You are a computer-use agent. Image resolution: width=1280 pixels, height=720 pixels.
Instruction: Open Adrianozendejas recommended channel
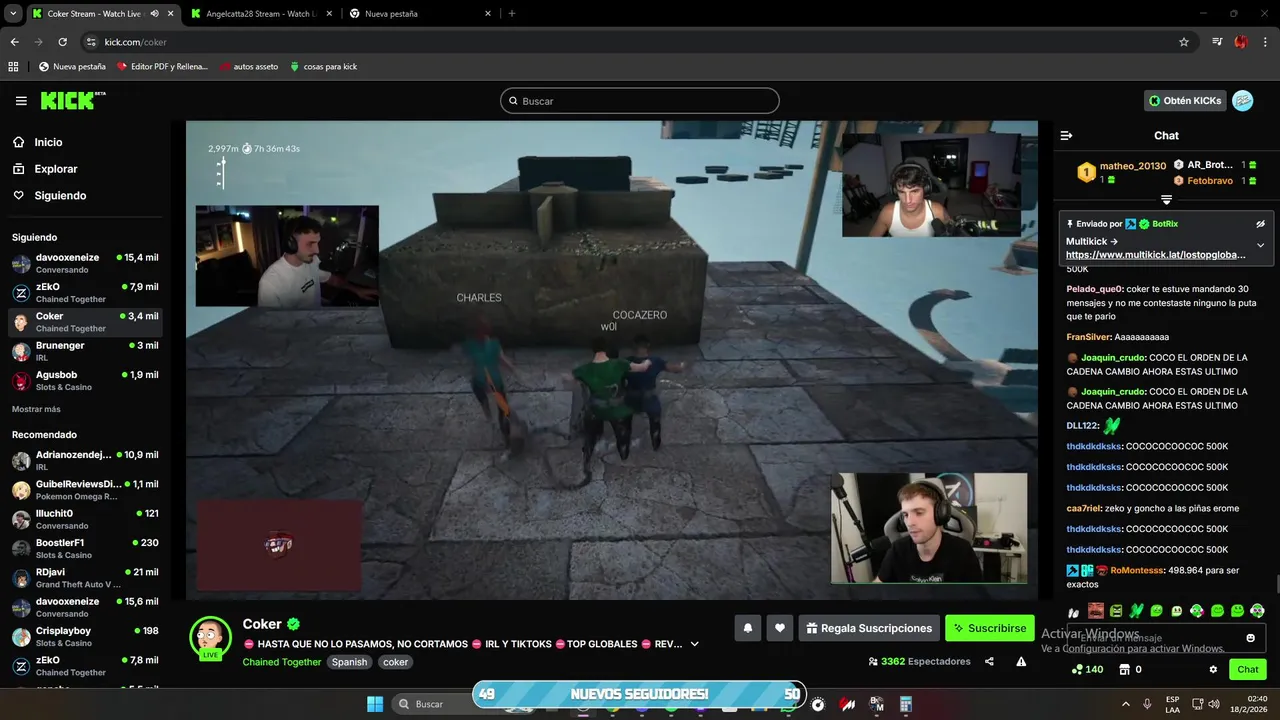(x=85, y=461)
